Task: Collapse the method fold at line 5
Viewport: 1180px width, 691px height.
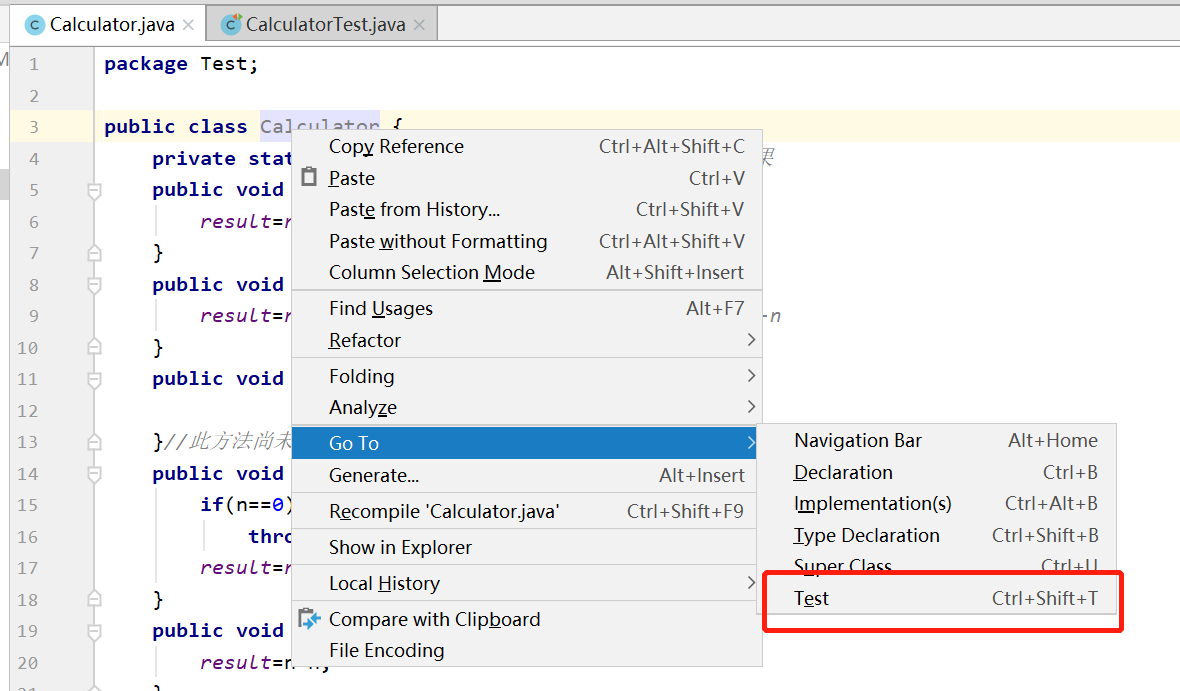Action: click(94, 190)
